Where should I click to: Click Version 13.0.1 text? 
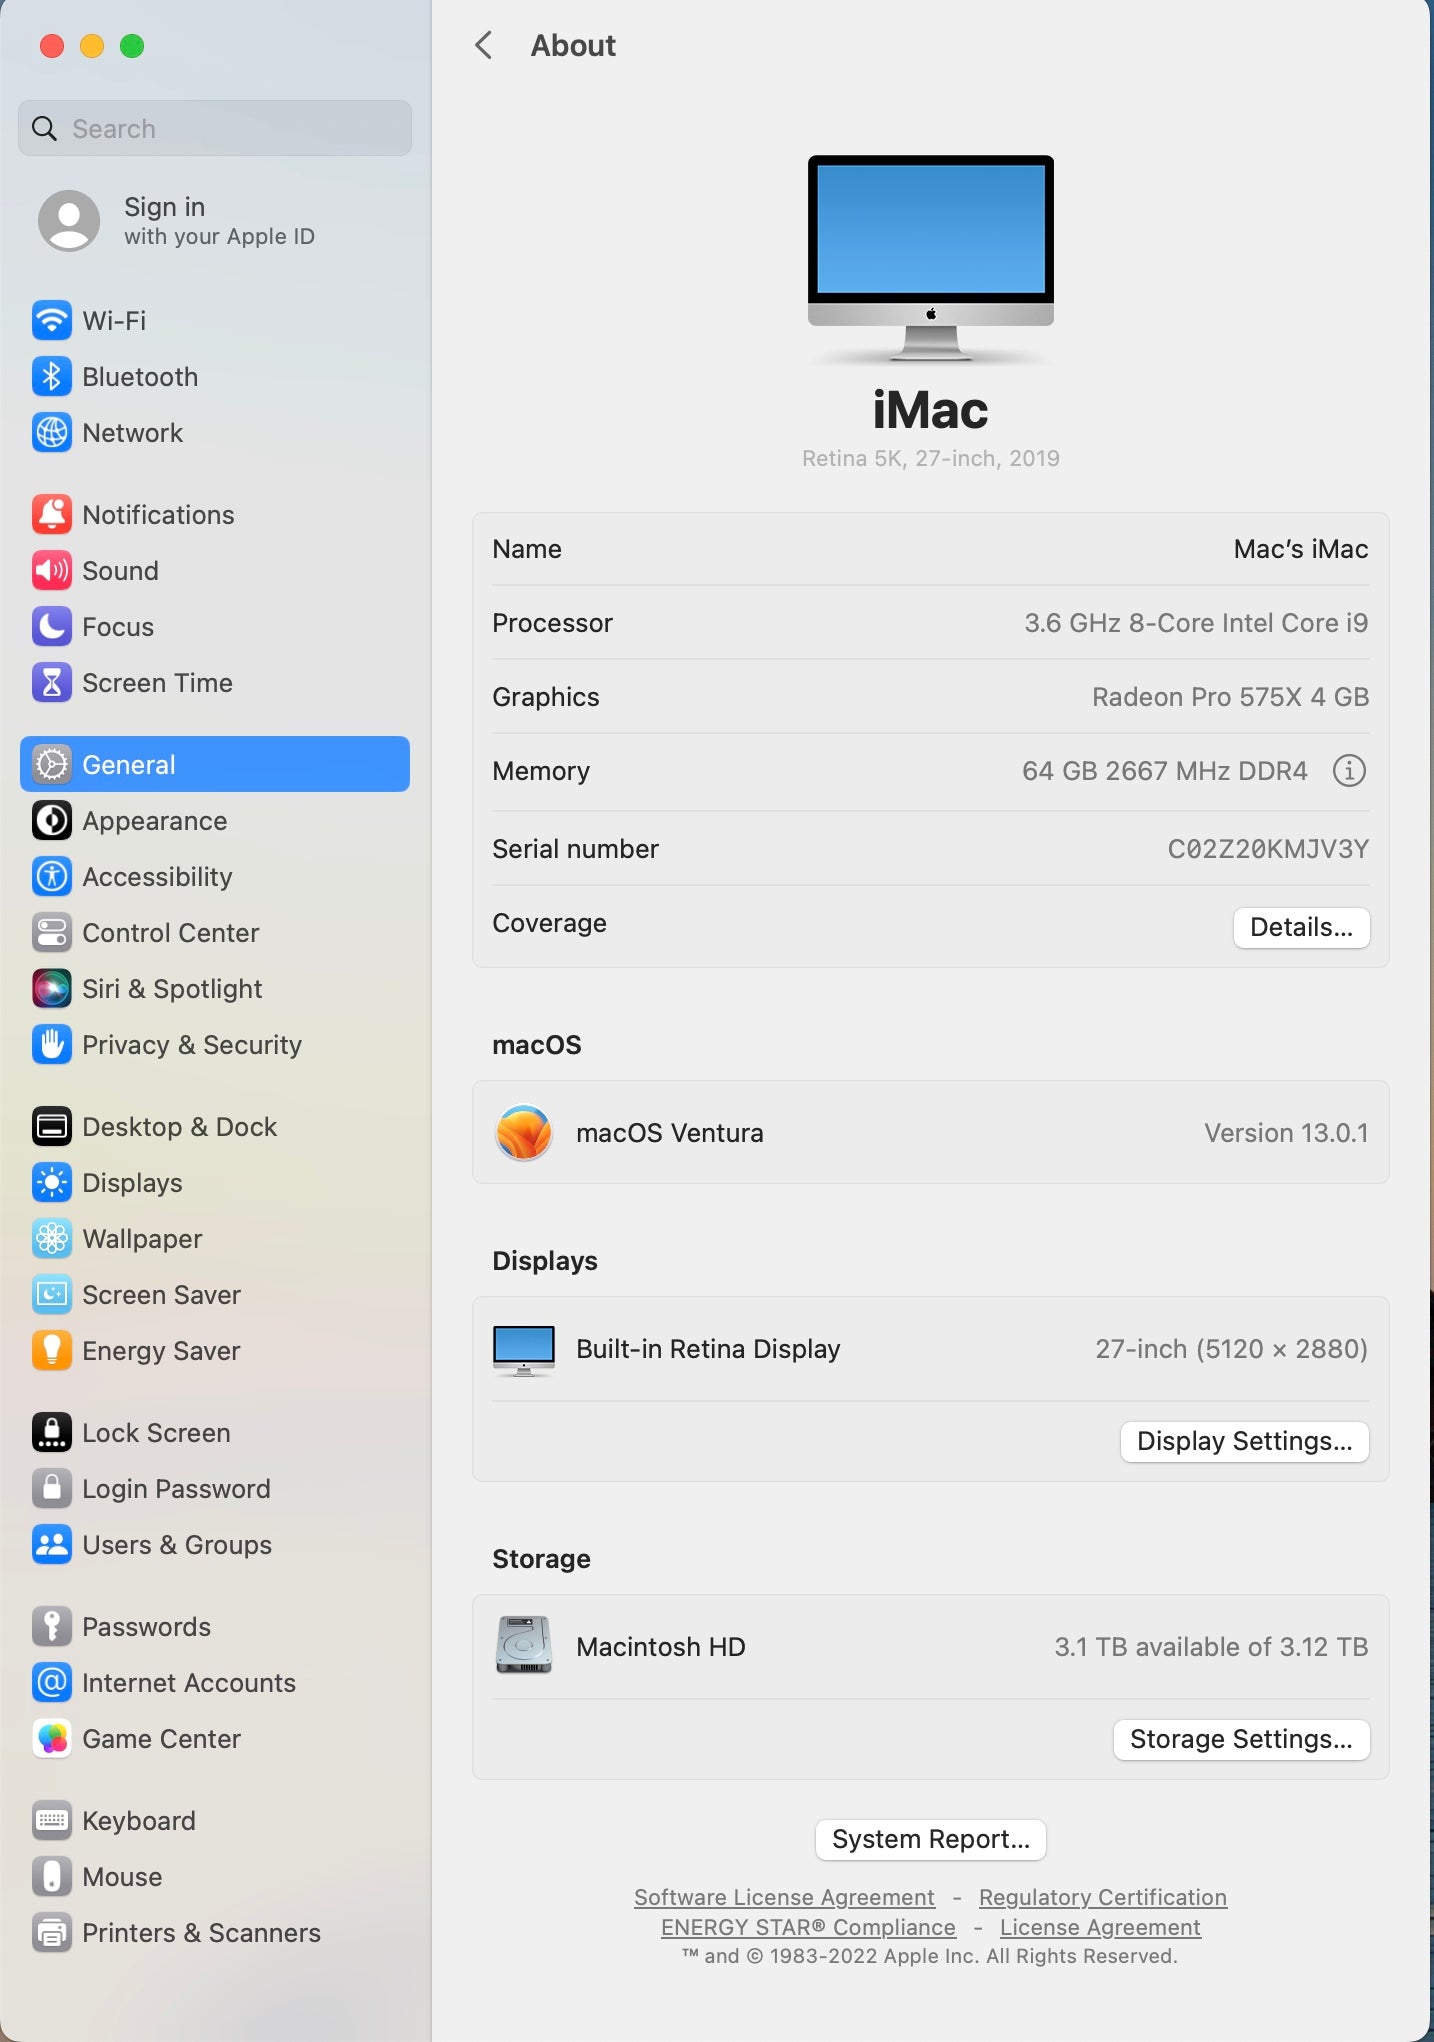coord(1286,1133)
